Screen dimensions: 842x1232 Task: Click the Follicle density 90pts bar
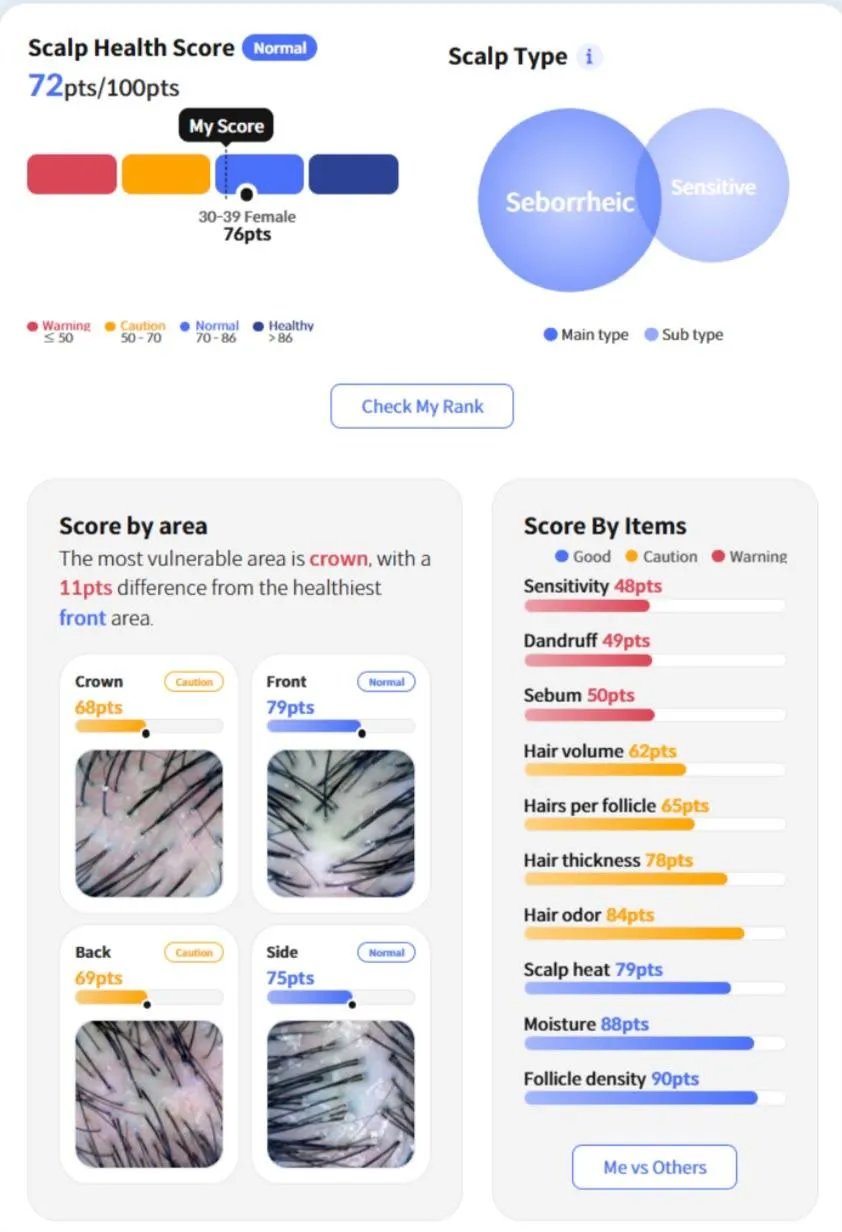pos(655,1097)
